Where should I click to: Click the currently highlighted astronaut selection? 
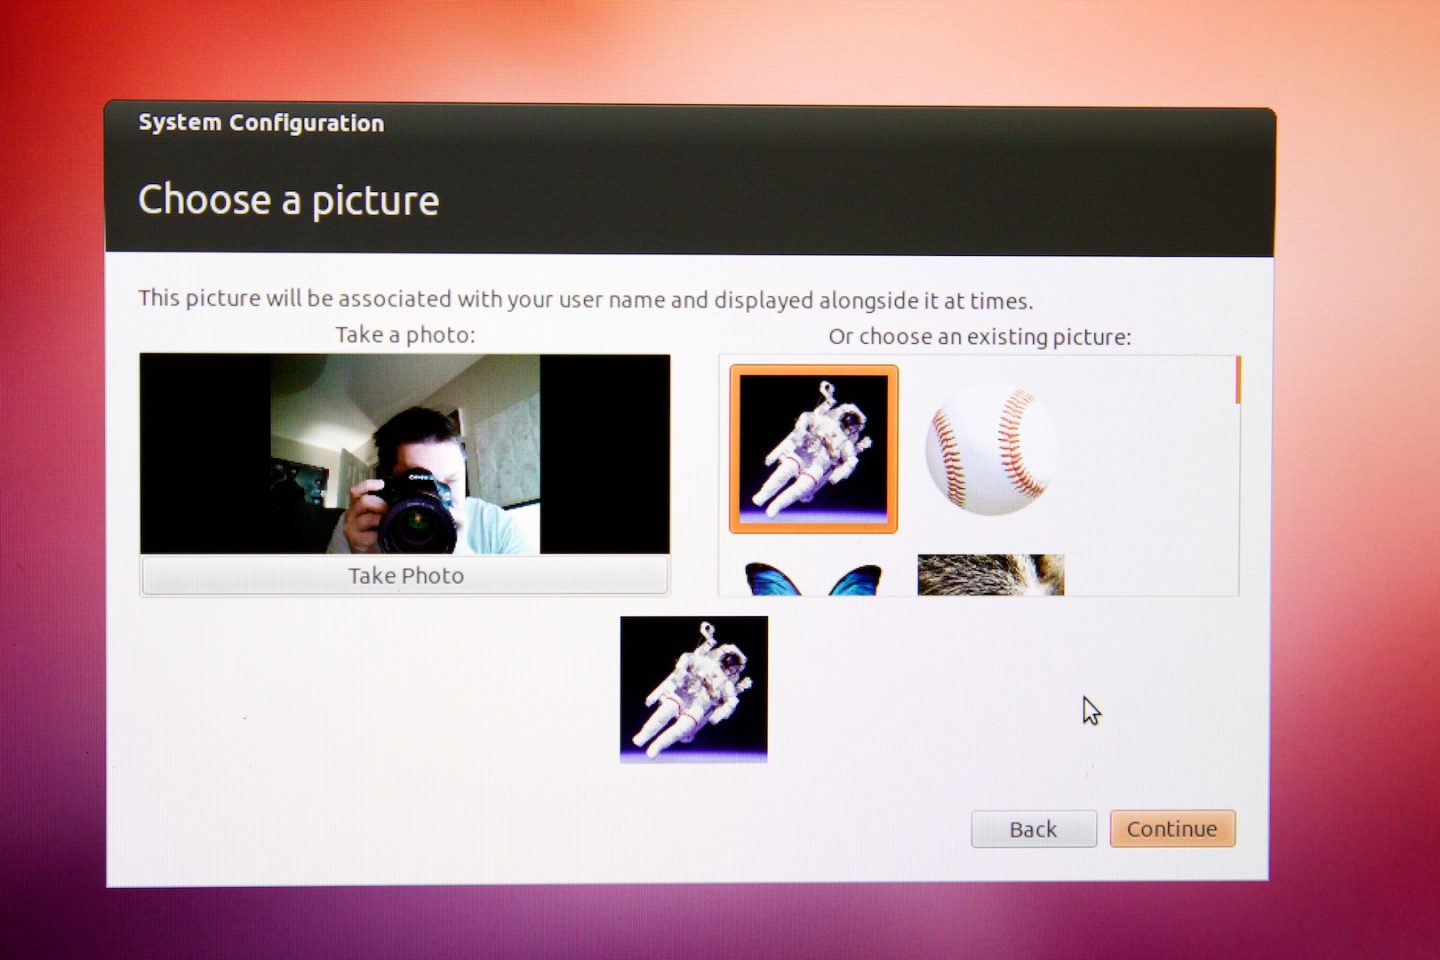(814, 449)
